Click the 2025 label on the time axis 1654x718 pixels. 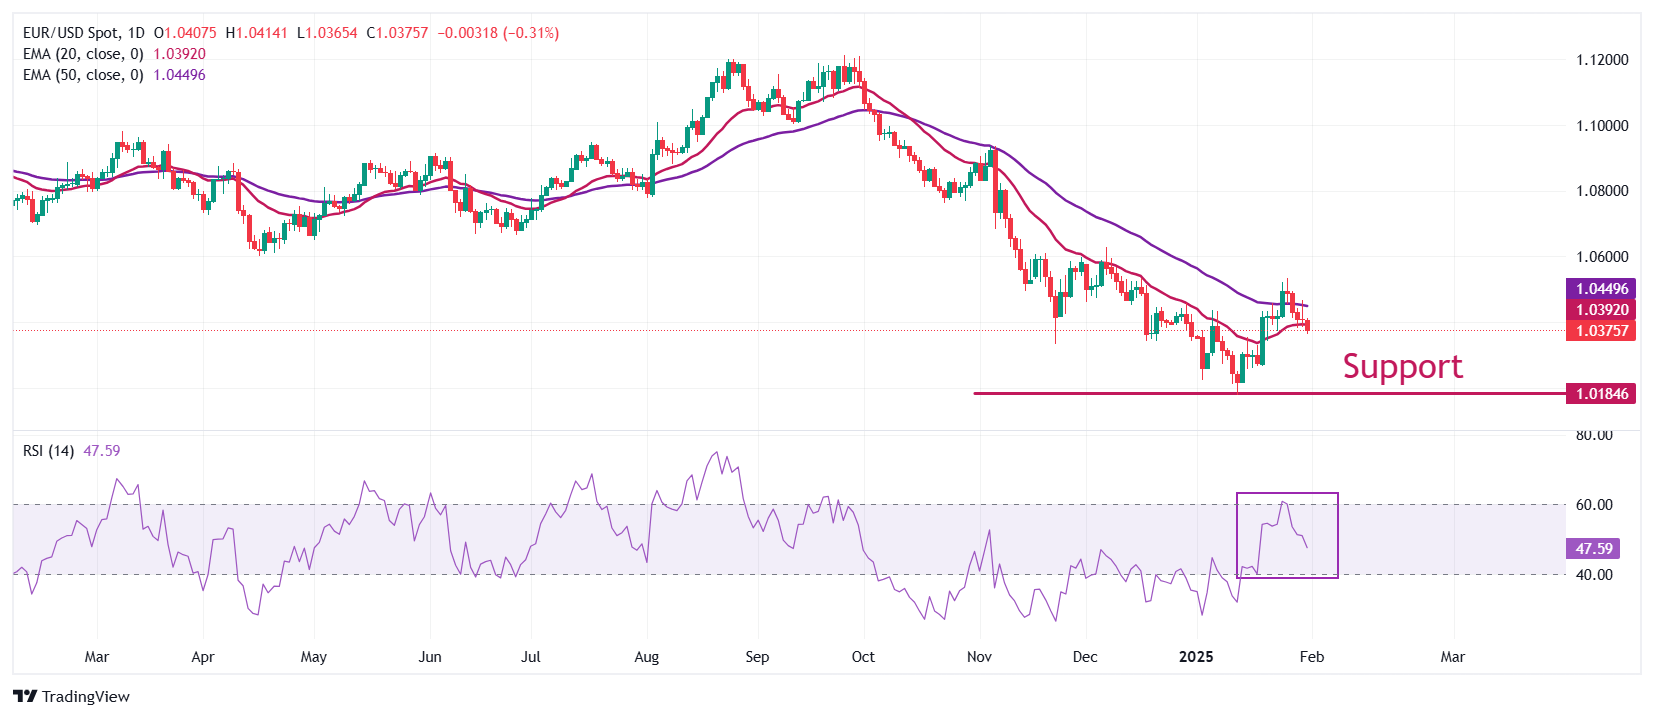1196,657
